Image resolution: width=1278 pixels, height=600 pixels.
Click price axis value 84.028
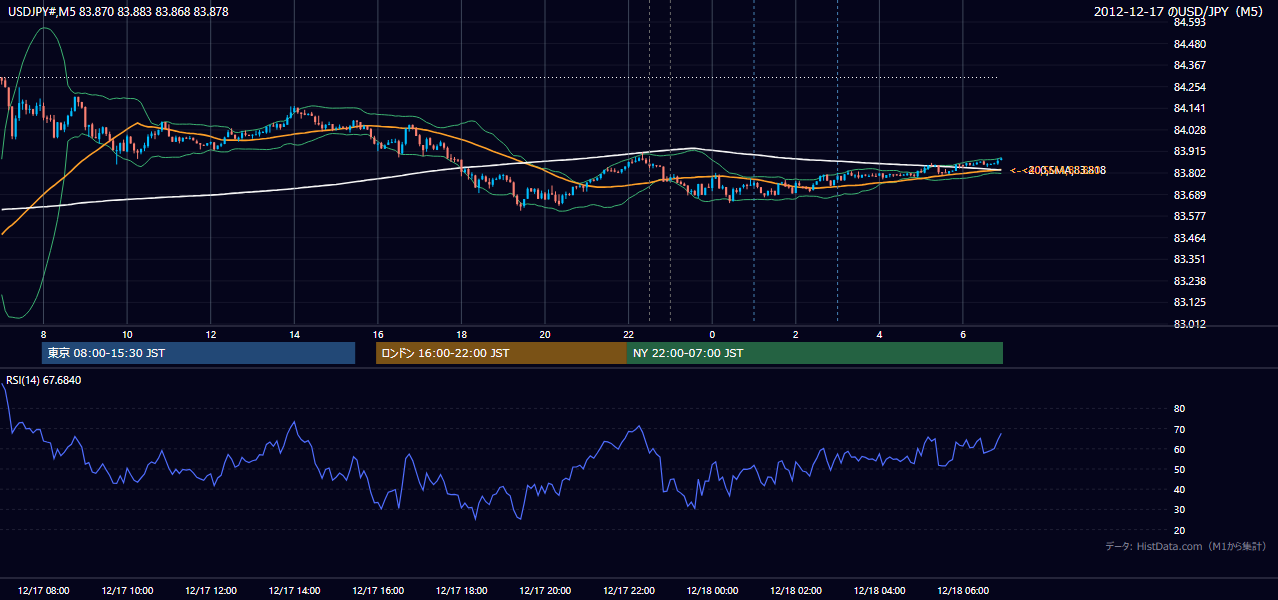pyautogui.click(x=1189, y=130)
